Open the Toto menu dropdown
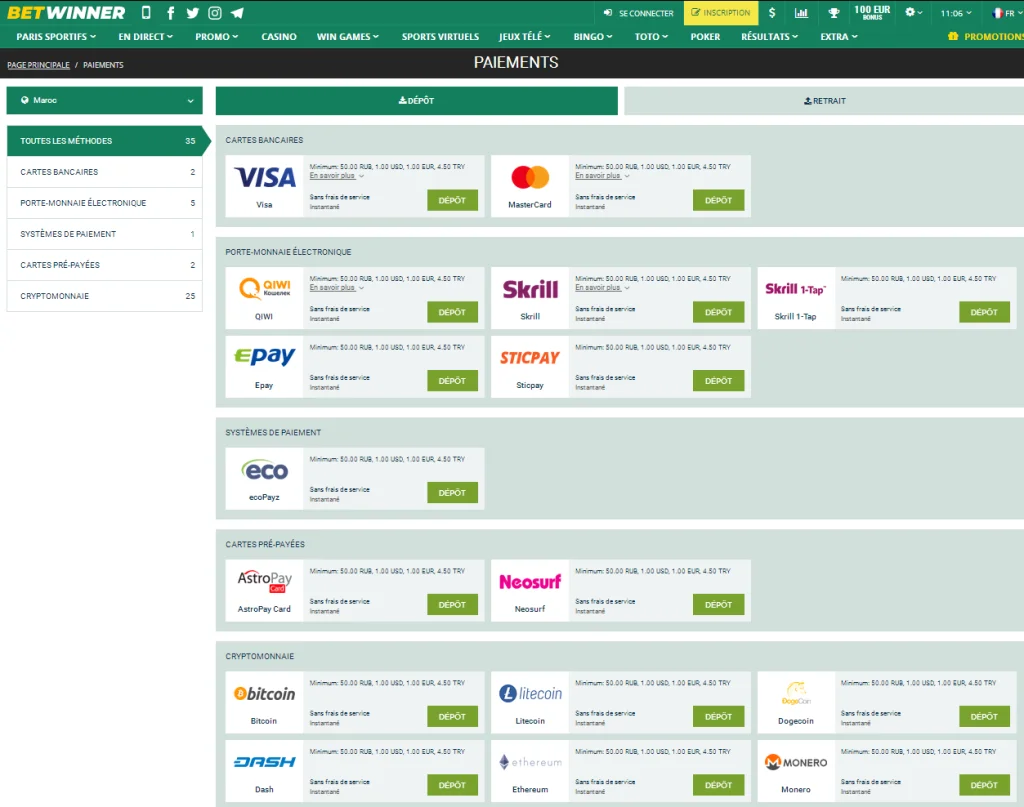The image size is (1024, 807). pos(651,37)
